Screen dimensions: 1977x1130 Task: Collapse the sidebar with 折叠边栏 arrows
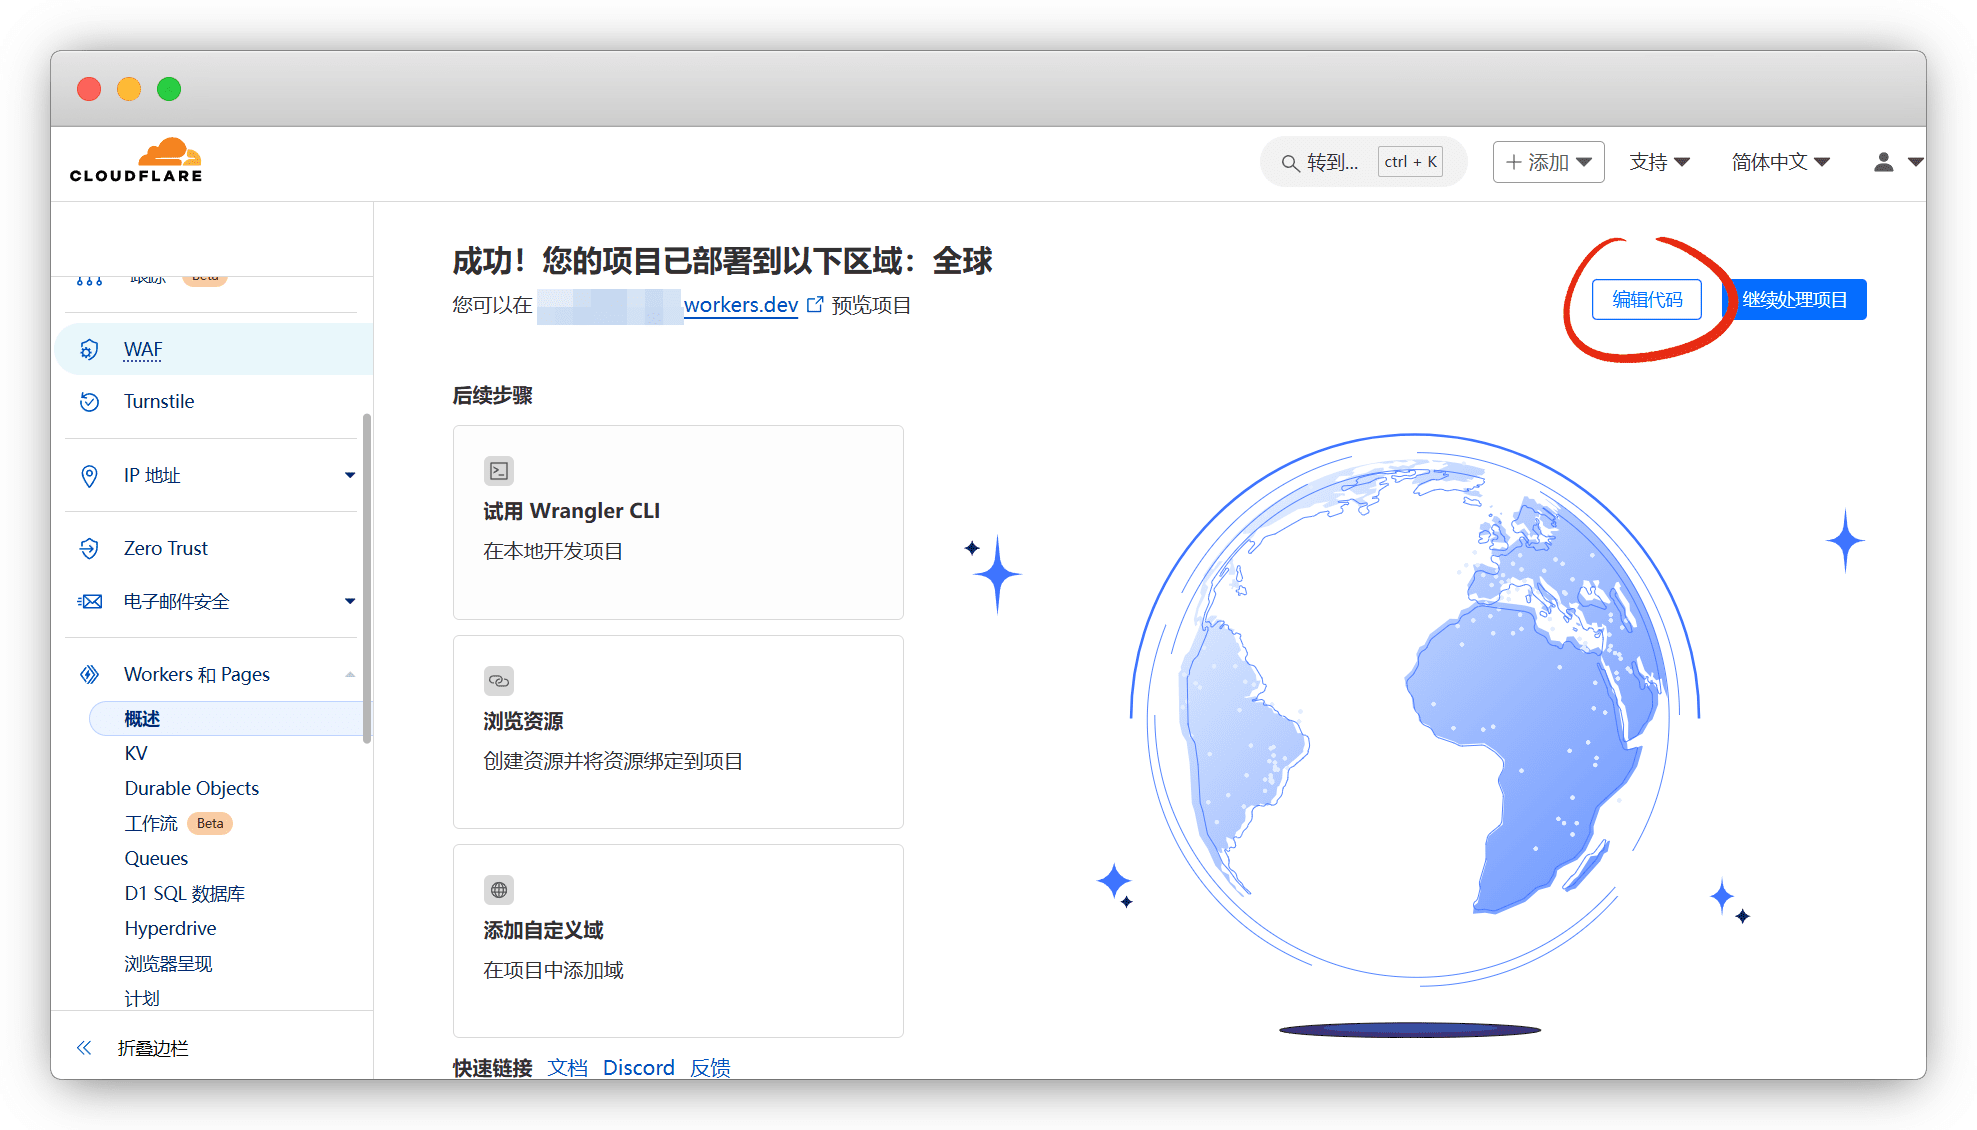click(84, 1047)
